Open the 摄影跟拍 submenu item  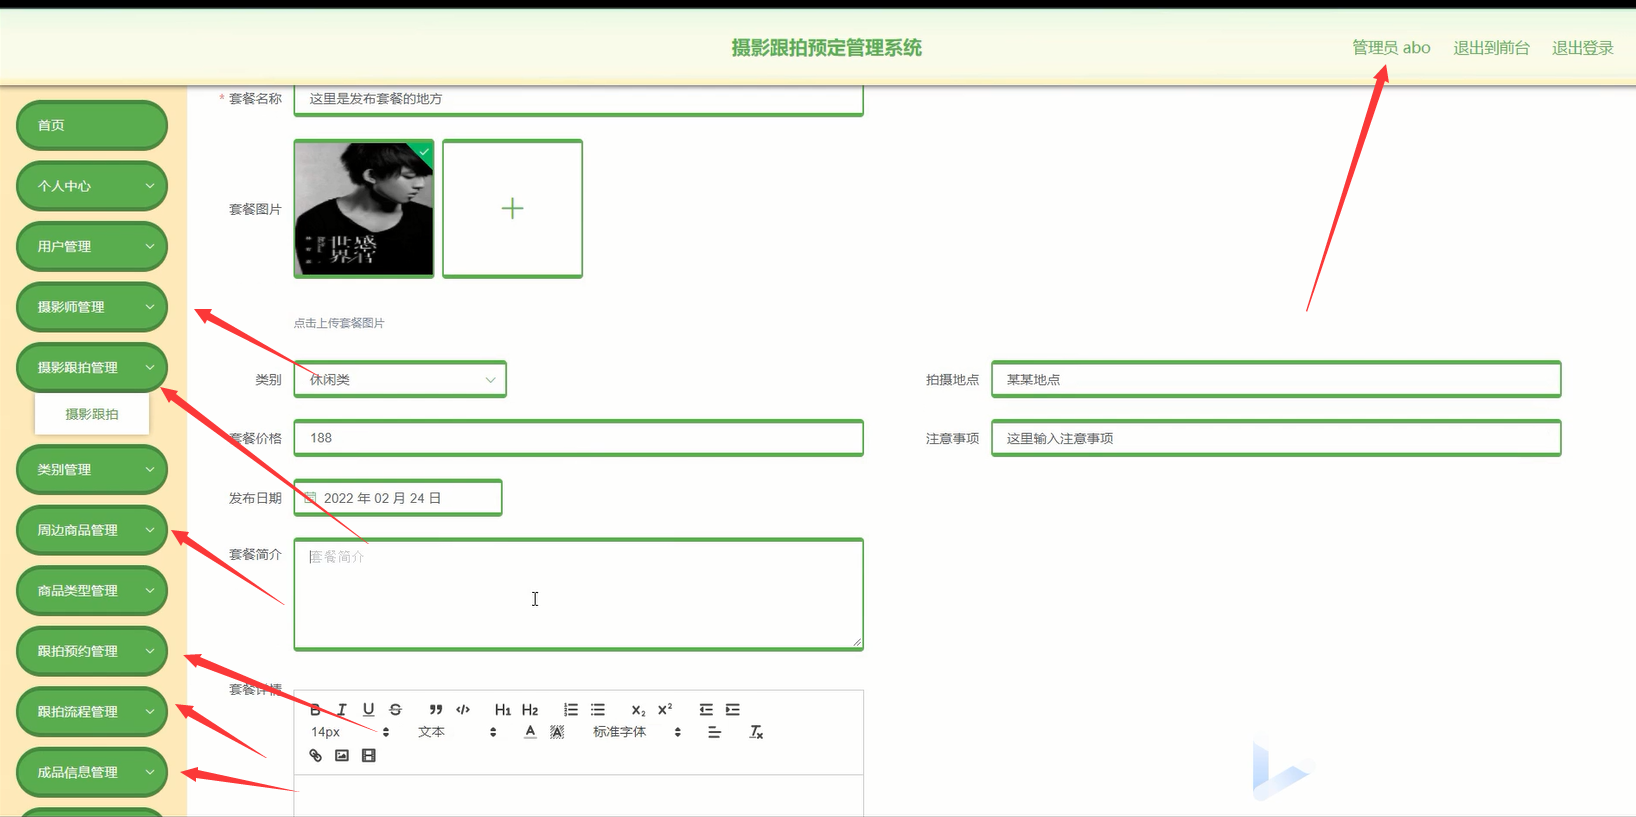(92, 414)
